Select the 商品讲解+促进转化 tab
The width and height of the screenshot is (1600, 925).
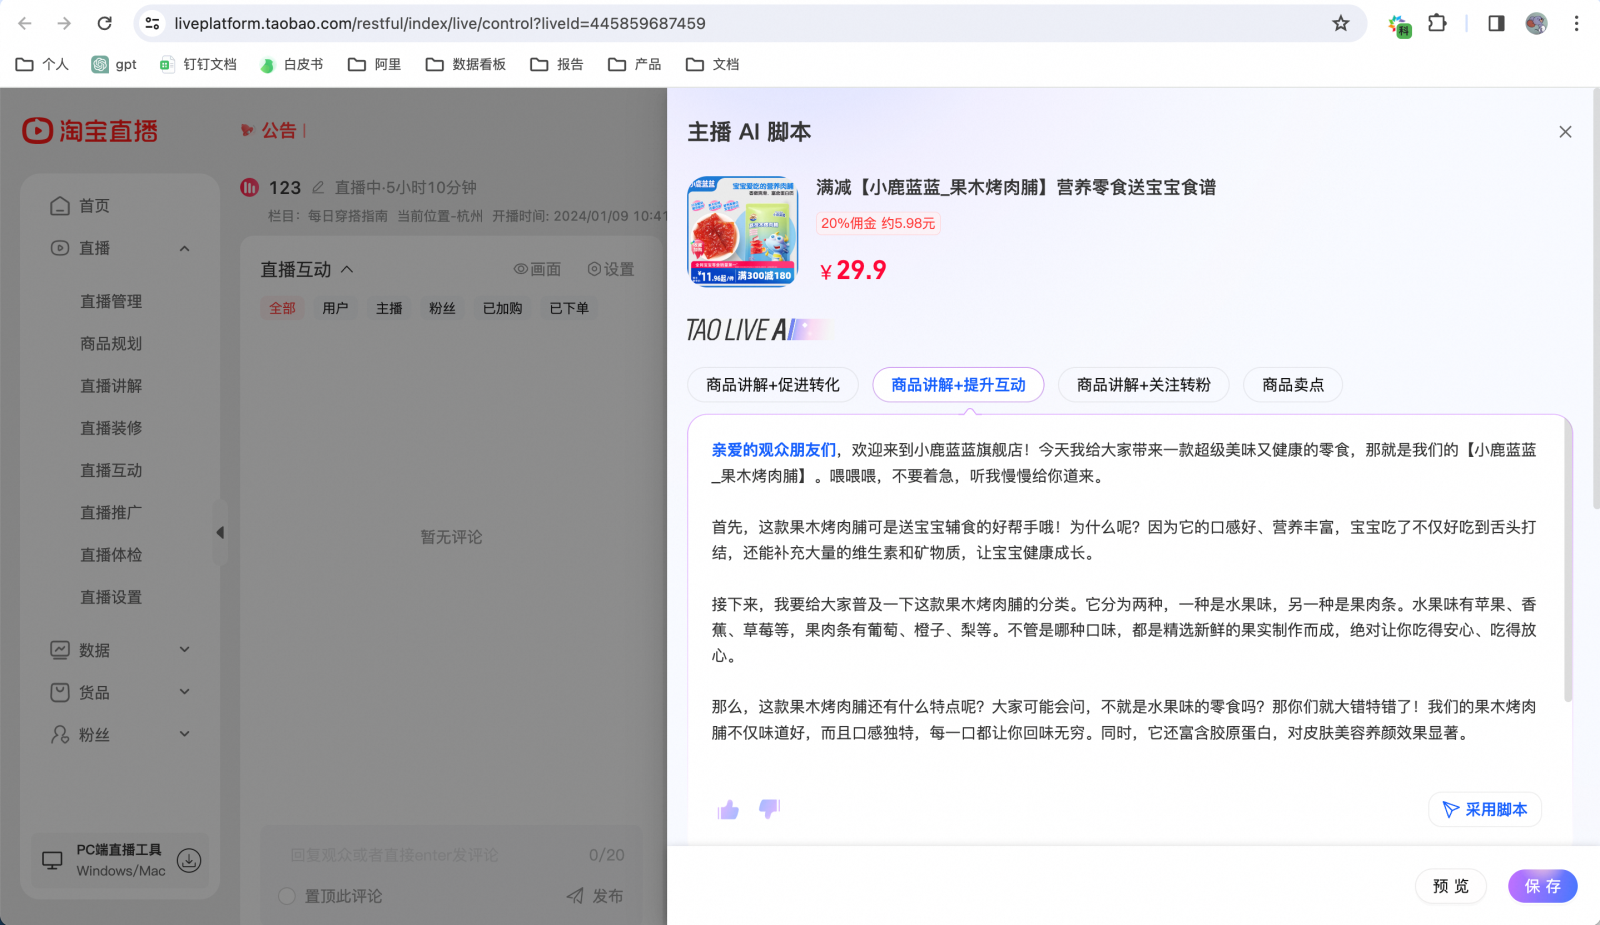pyautogui.click(x=773, y=385)
